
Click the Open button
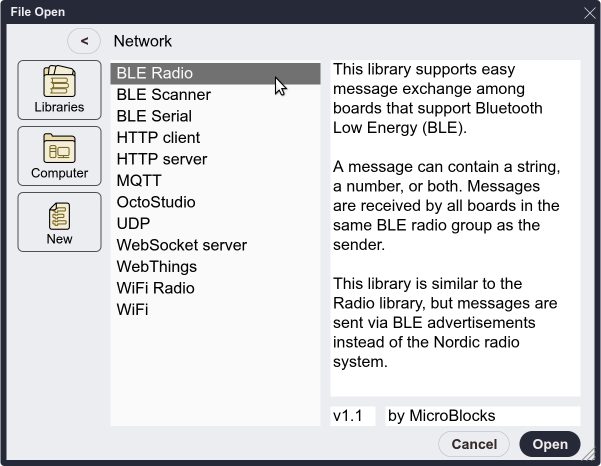pos(550,444)
